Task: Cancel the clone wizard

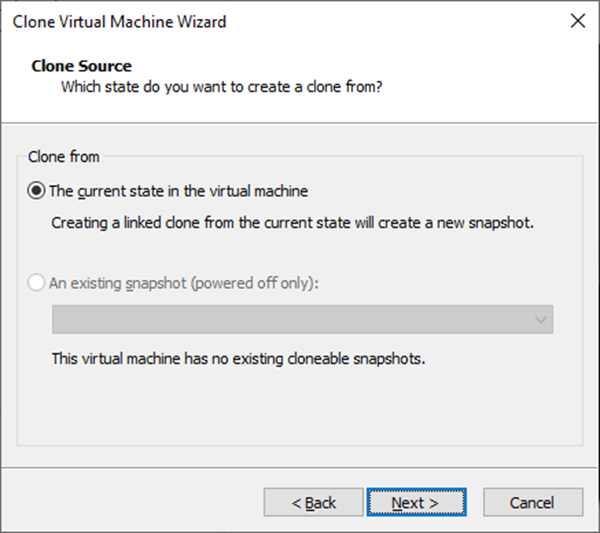Action: 532,502
